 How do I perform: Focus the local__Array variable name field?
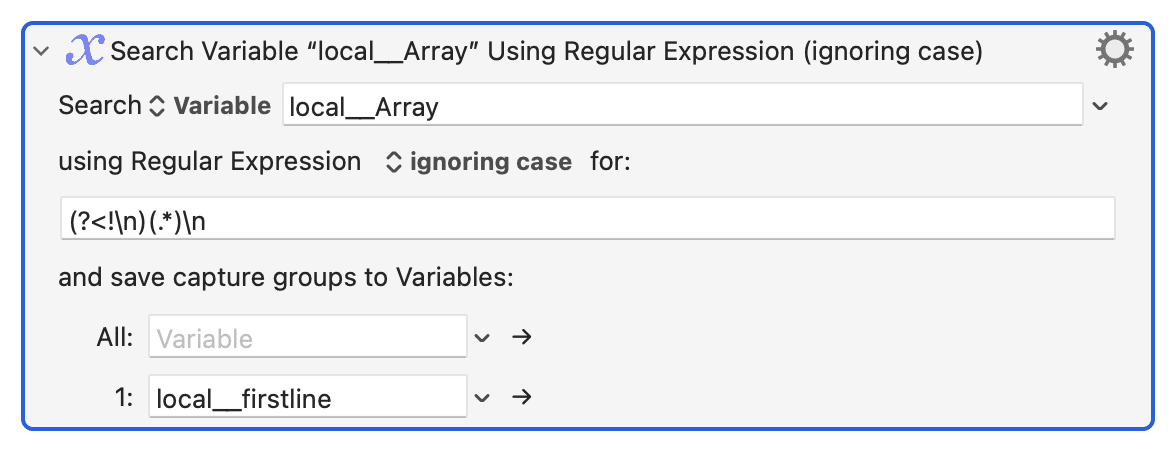(x=682, y=106)
